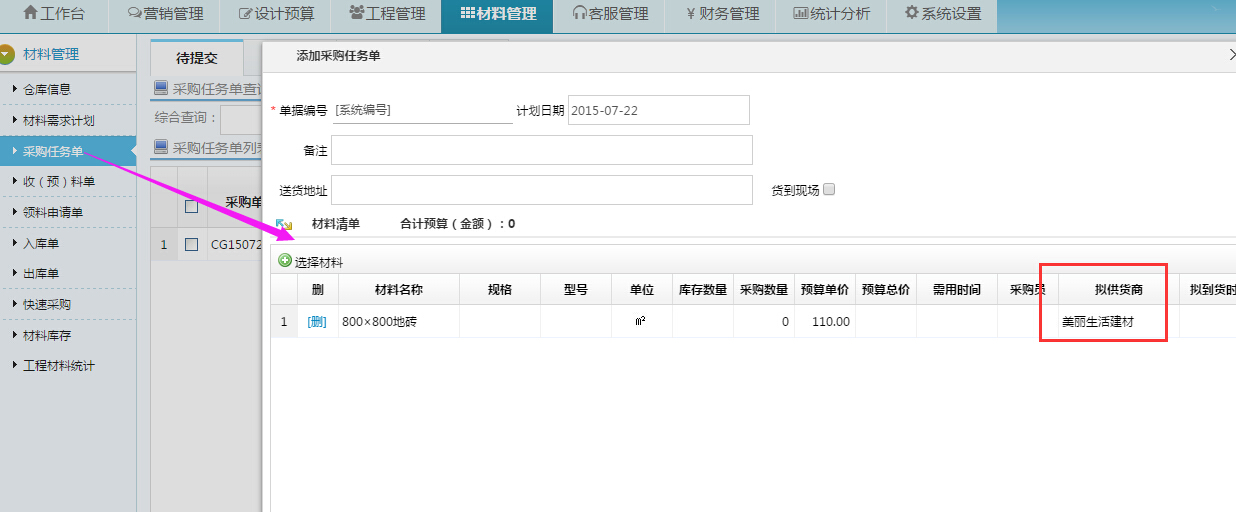Check the box for row CG1507 order
The image size is (1236, 512).
(x=192, y=244)
